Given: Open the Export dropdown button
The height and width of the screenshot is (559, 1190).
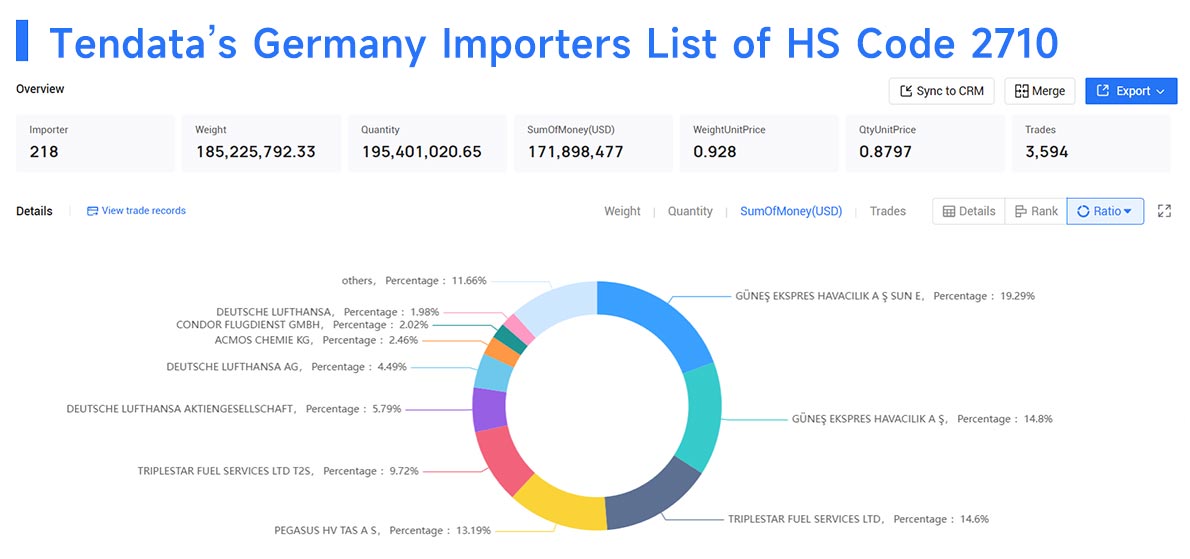Looking at the screenshot, I should (1131, 91).
